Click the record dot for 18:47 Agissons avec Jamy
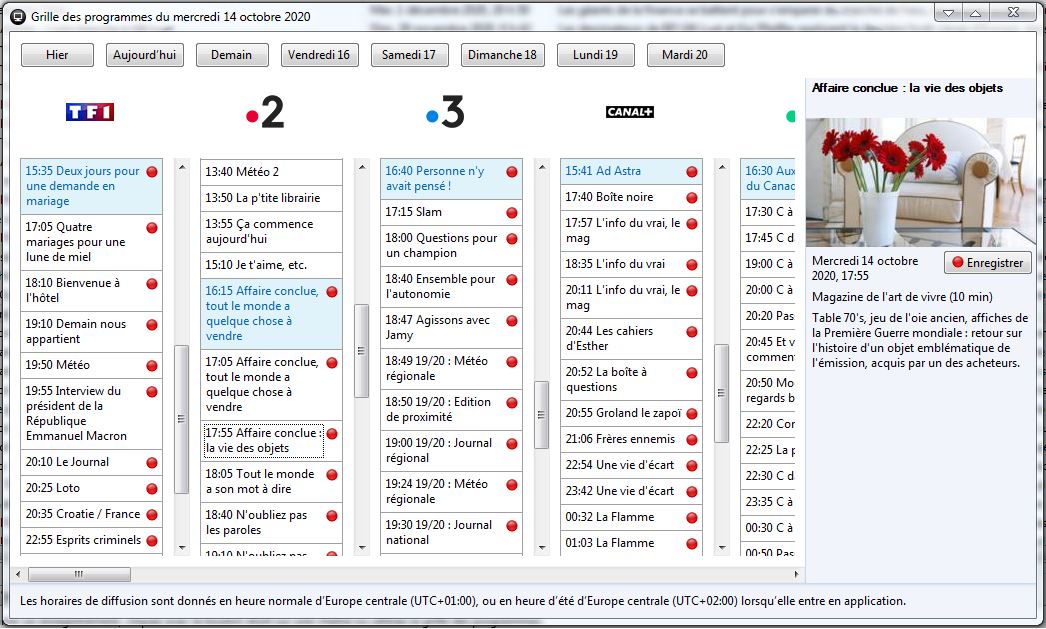Image resolution: width=1046 pixels, height=629 pixels. tap(512, 320)
